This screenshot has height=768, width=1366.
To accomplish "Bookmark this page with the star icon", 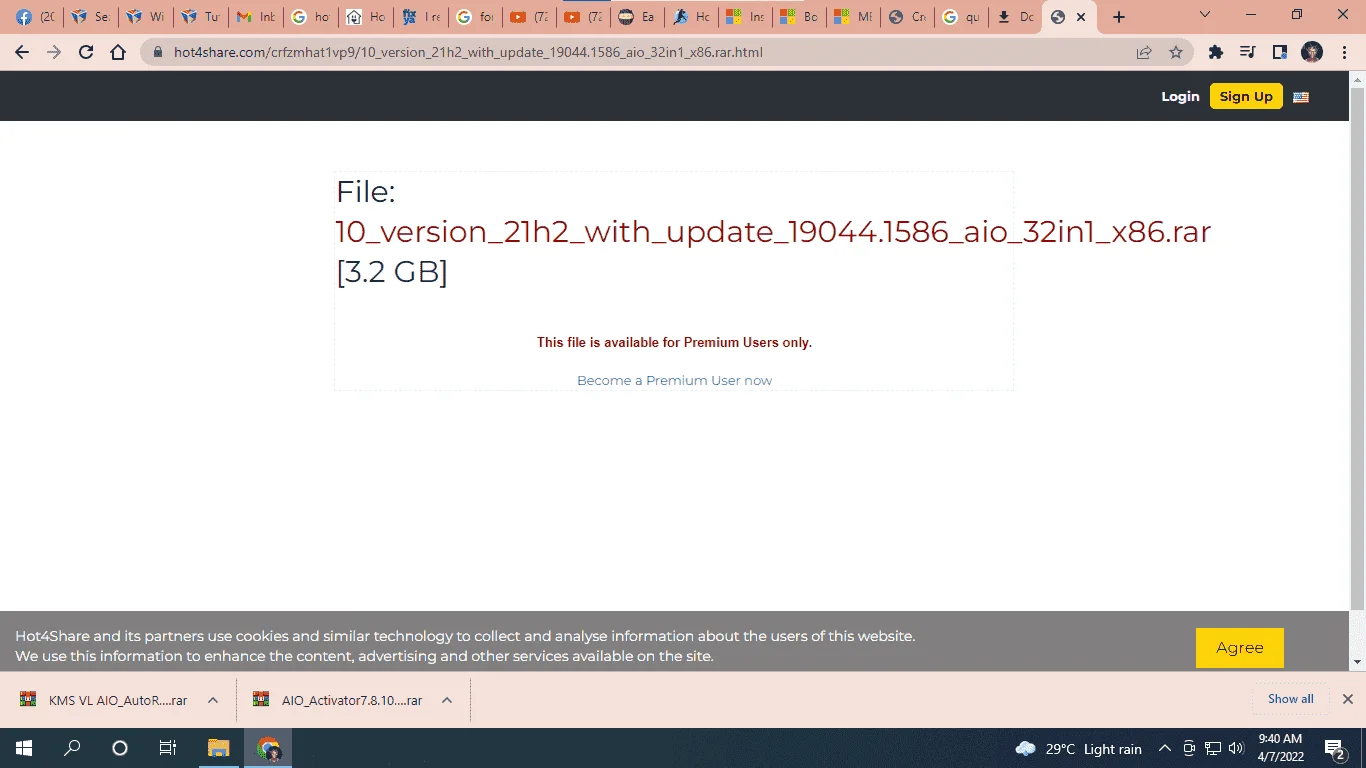I will (1176, 52).
